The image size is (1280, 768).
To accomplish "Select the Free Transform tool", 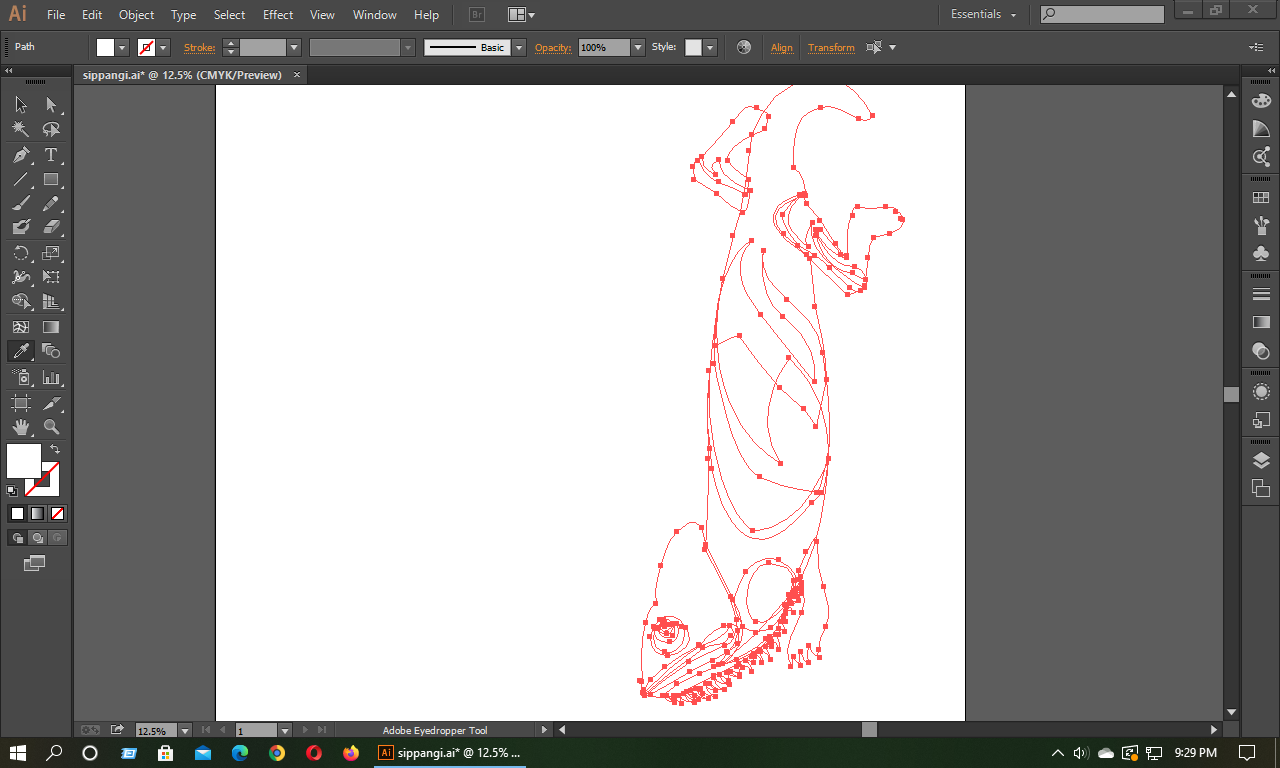I will 51,277.
